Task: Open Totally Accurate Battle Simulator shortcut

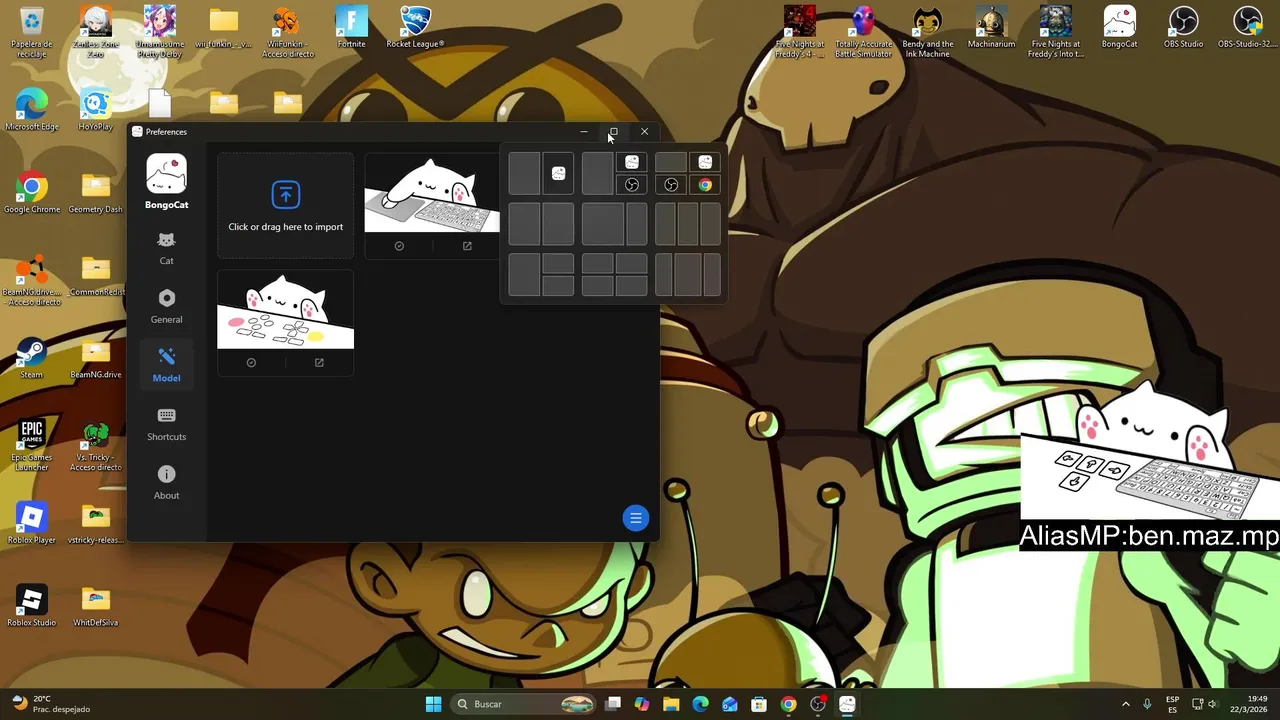Action: pyautogui.click(x=863, y=33)
